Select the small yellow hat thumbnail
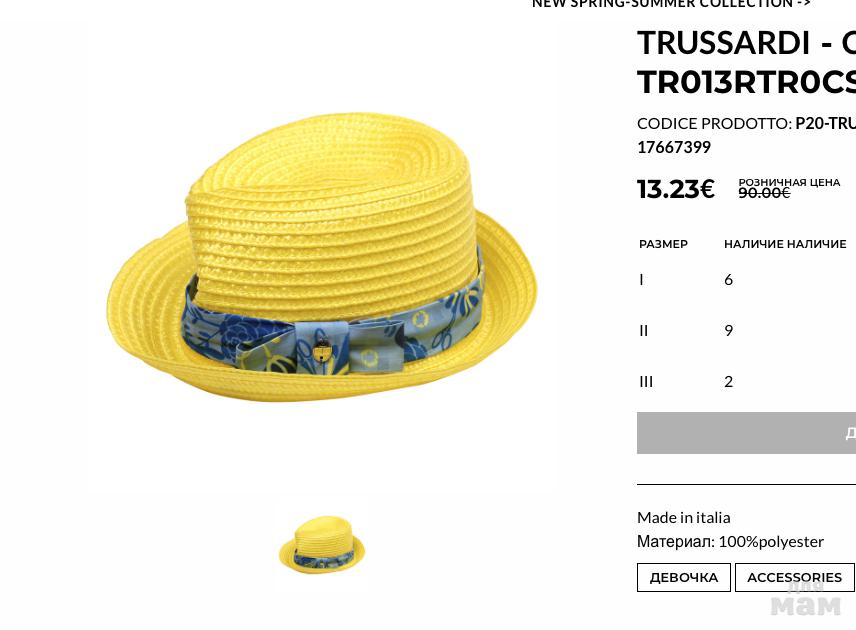The height and width of the screenshot is (630, 856). coord(322,544)
